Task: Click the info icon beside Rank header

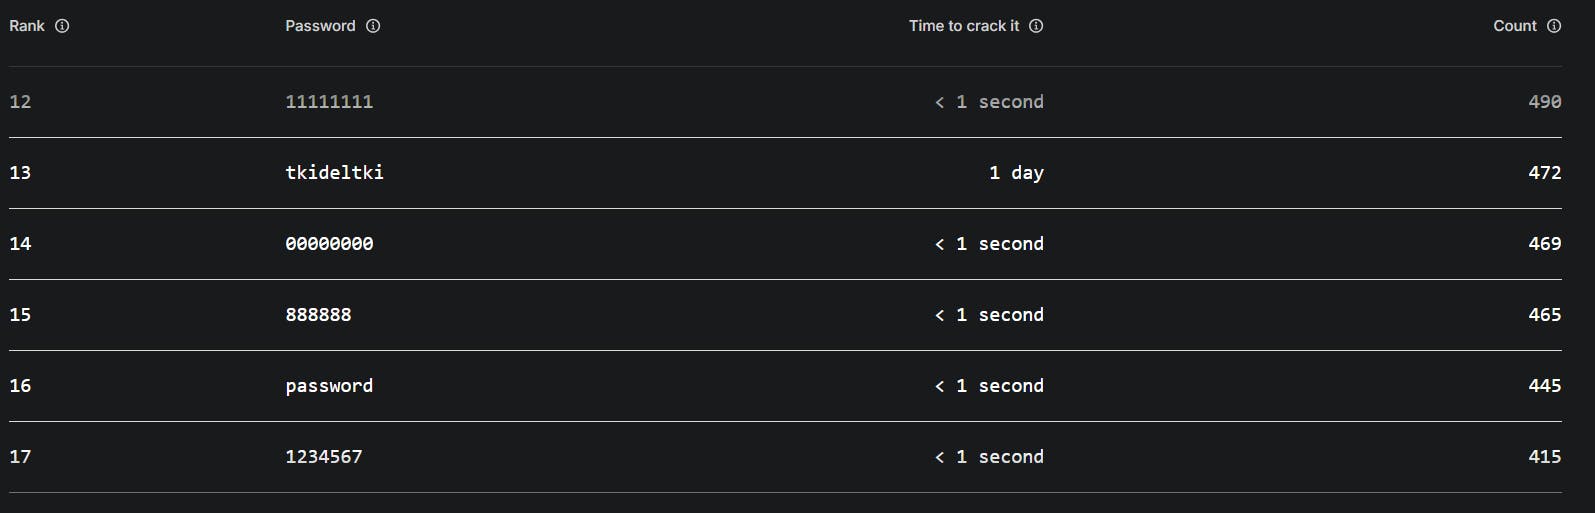Action: (62, 26)
